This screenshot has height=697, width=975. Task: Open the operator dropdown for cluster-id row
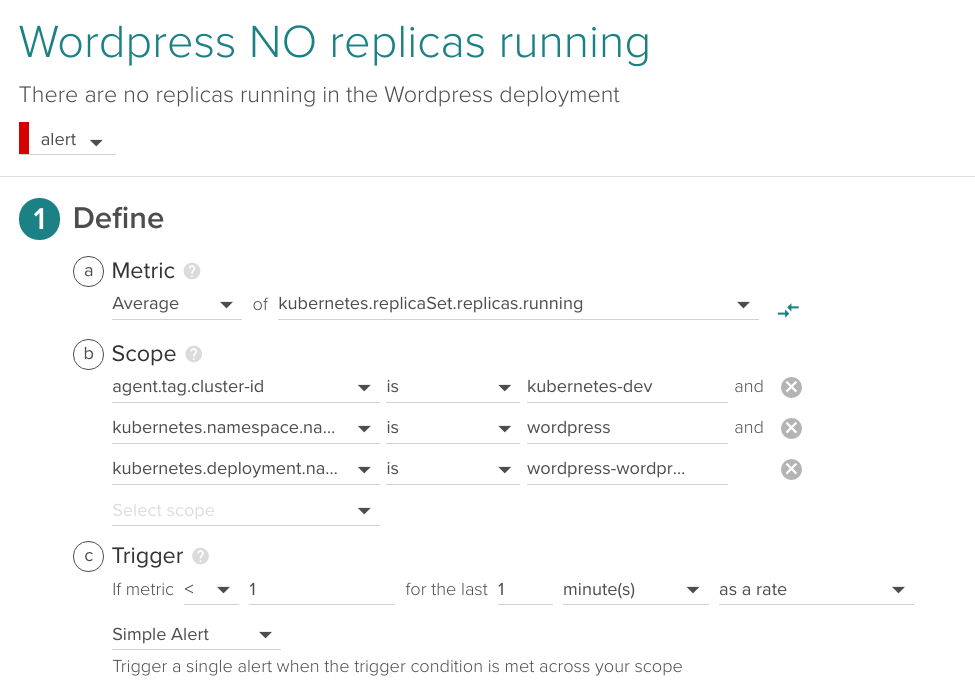pos(452,387)
